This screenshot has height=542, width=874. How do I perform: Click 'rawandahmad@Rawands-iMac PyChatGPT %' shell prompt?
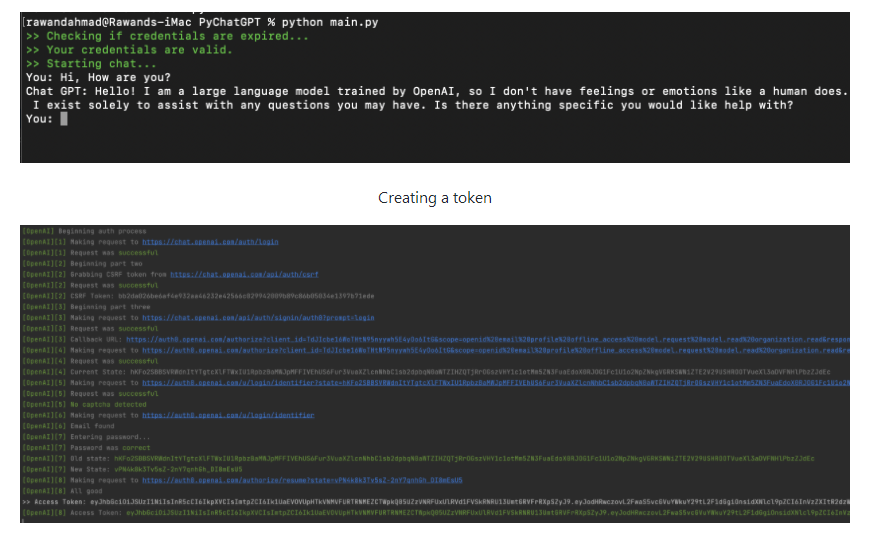[150, 22]
